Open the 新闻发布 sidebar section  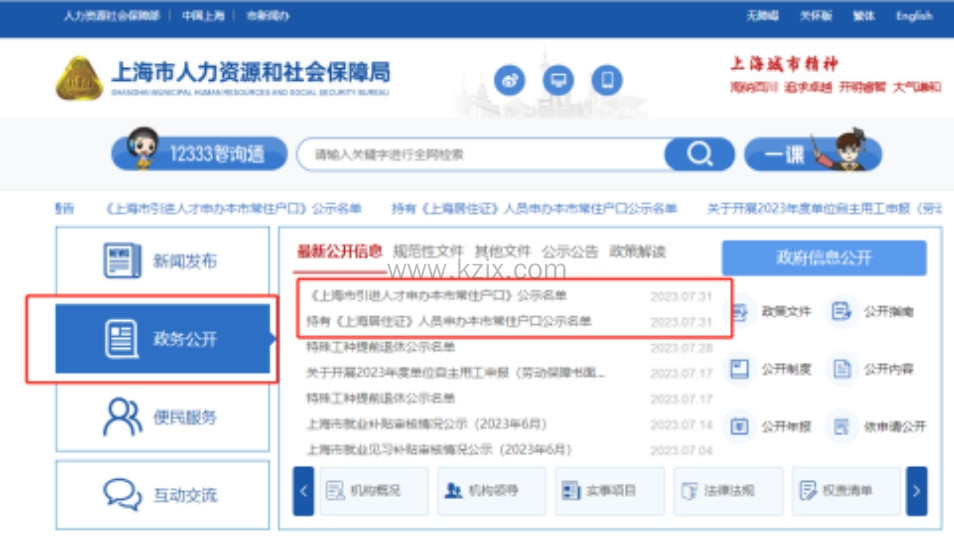pos(162,261)
